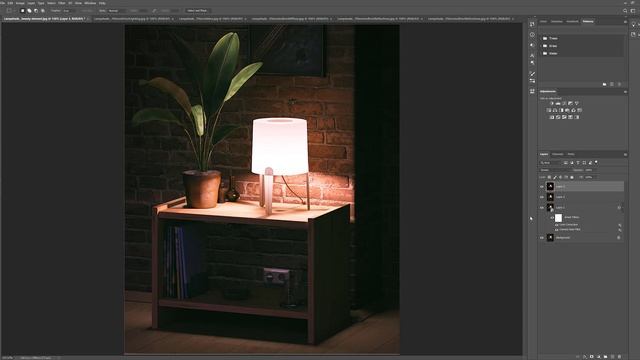Open the File menu

[3, 3]
